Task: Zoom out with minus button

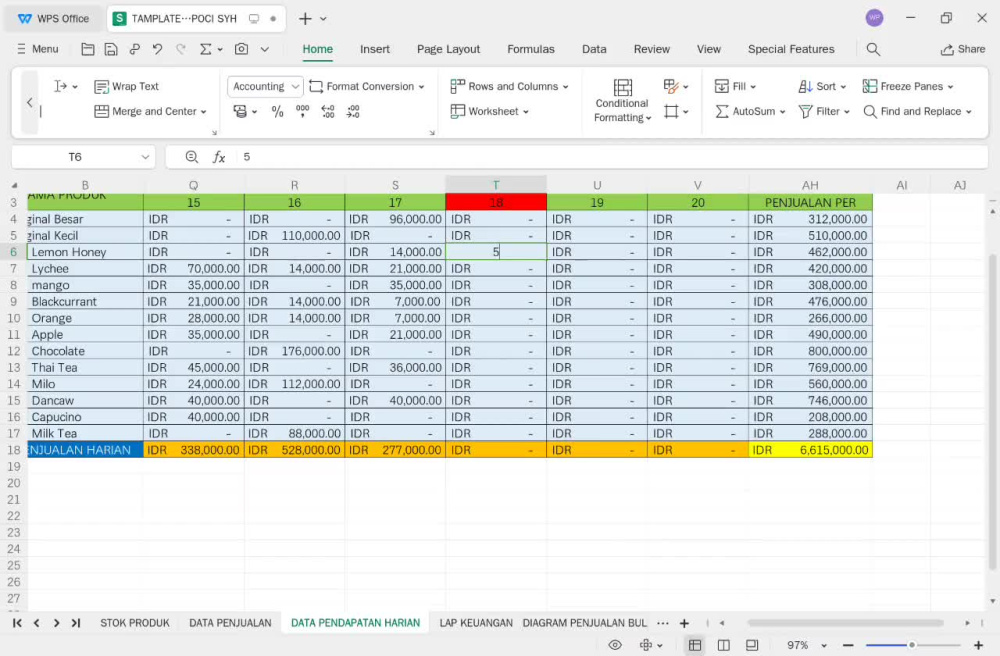Action: click(848, 645)
